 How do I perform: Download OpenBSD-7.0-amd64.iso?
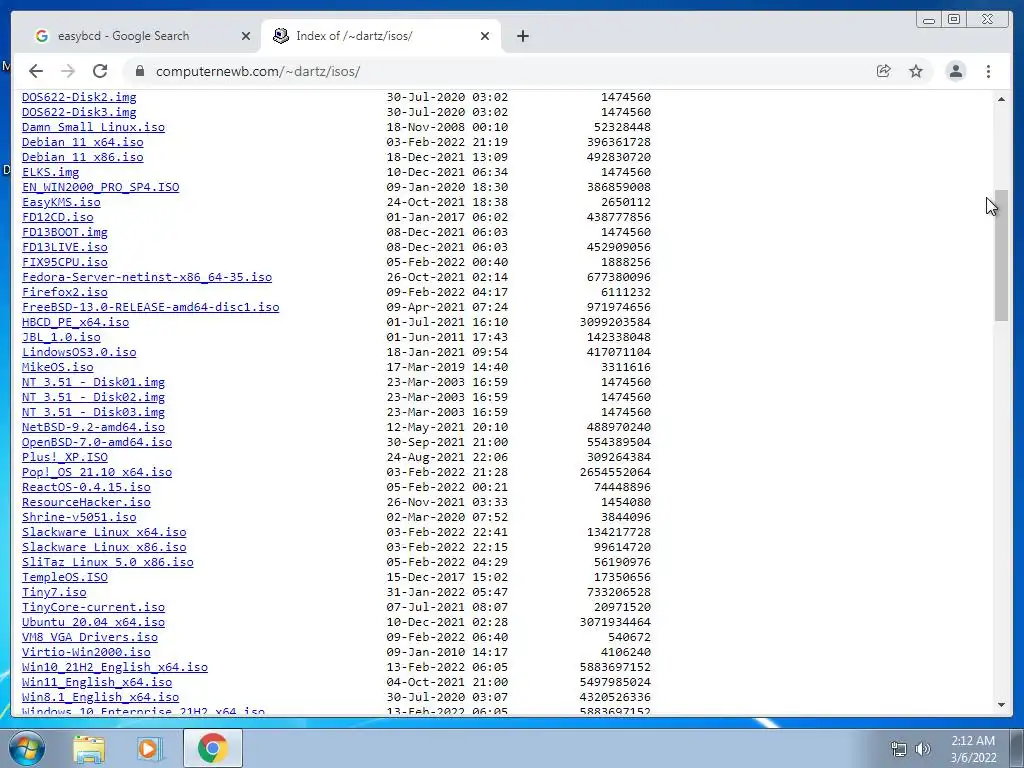[97, 443]
